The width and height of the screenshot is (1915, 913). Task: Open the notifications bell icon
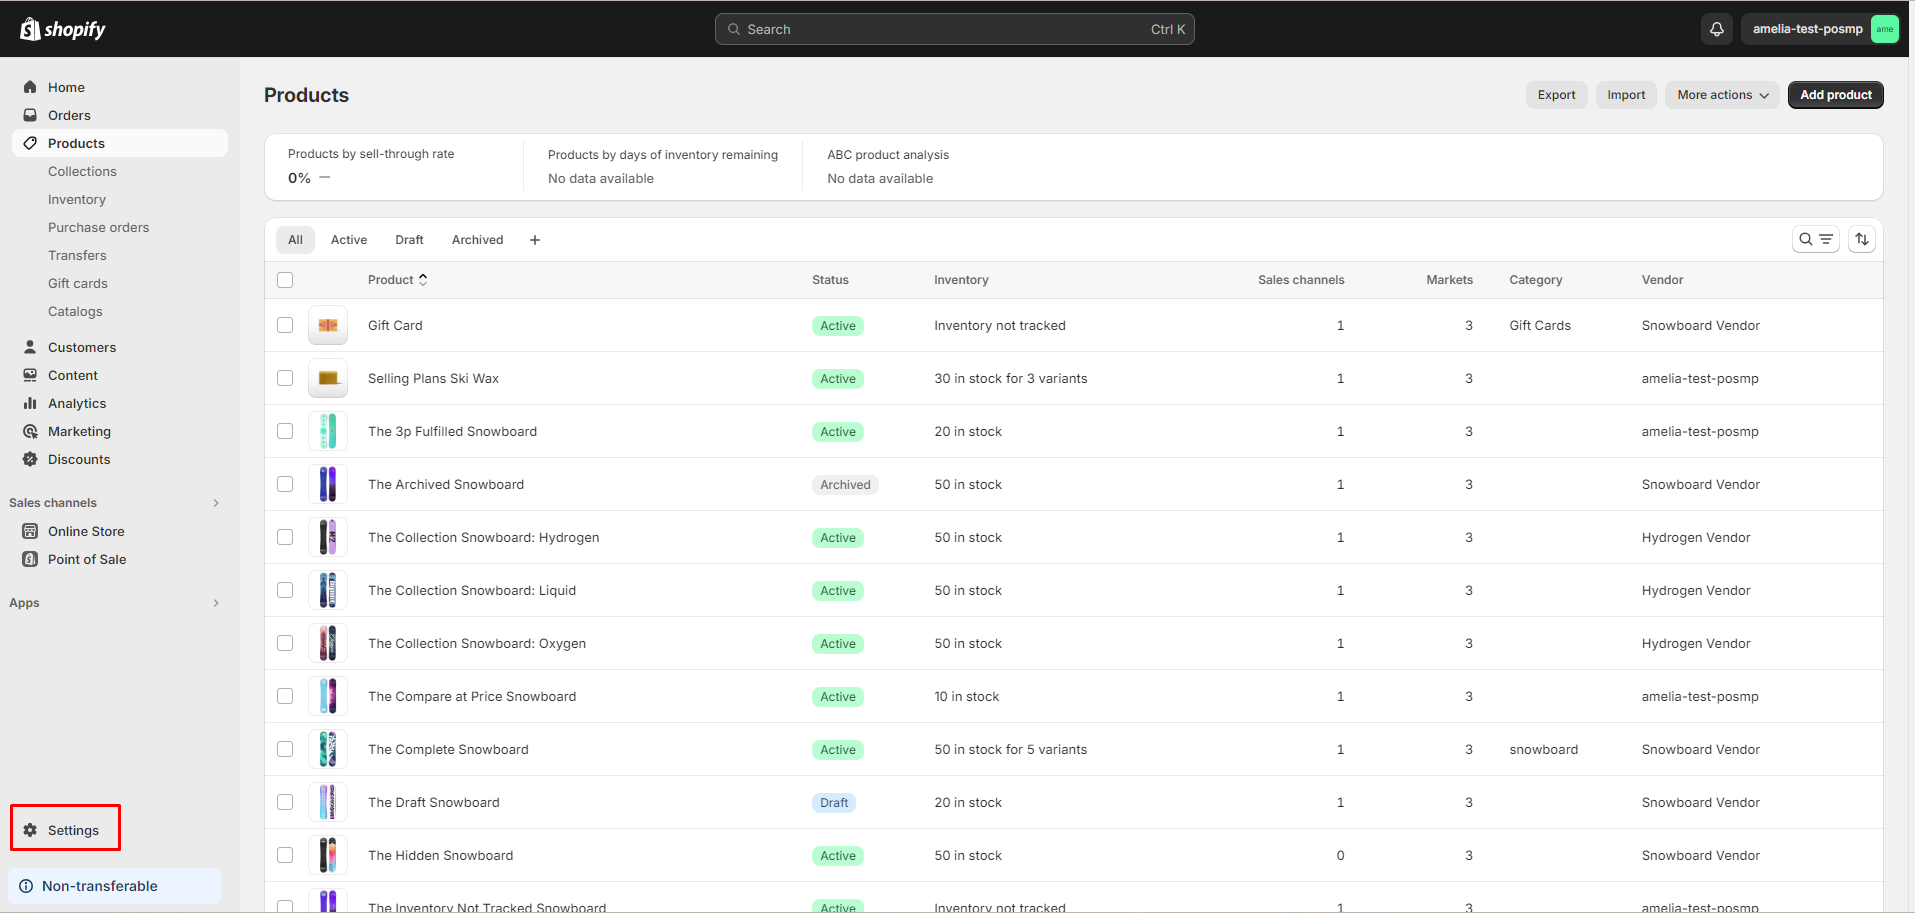[1716, 29]
